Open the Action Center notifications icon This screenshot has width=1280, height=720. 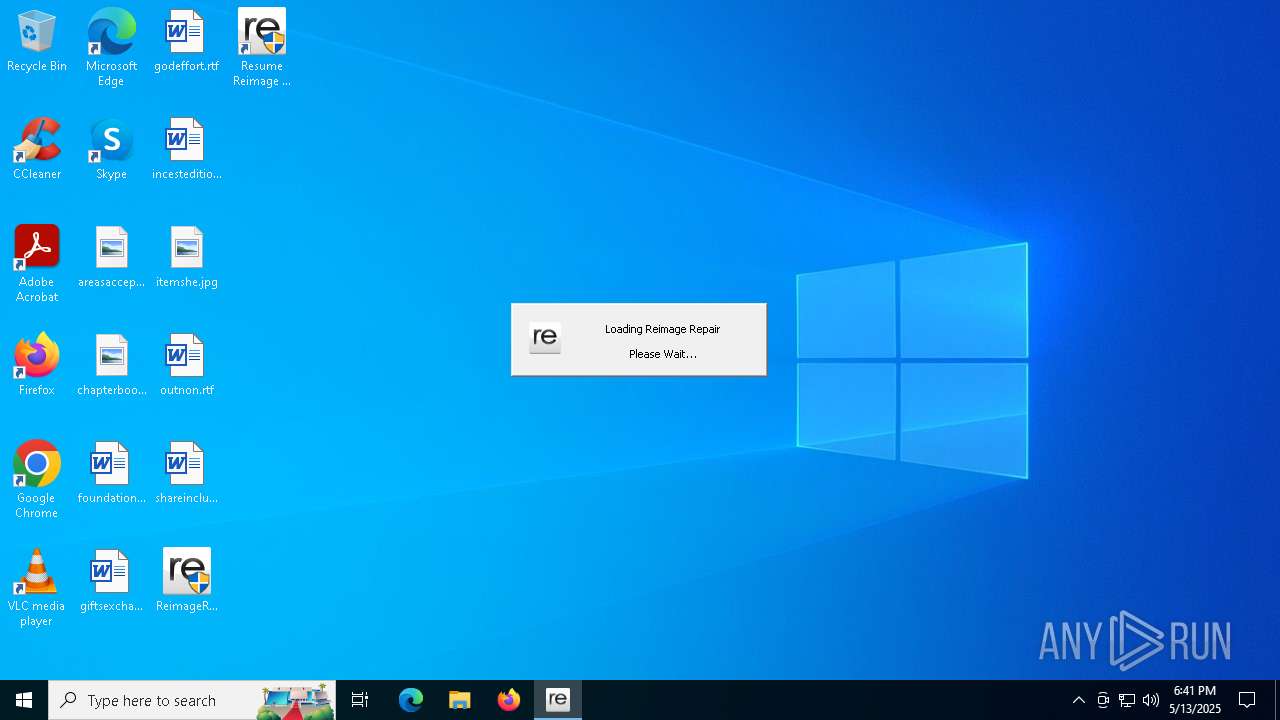coord(1248,700)
